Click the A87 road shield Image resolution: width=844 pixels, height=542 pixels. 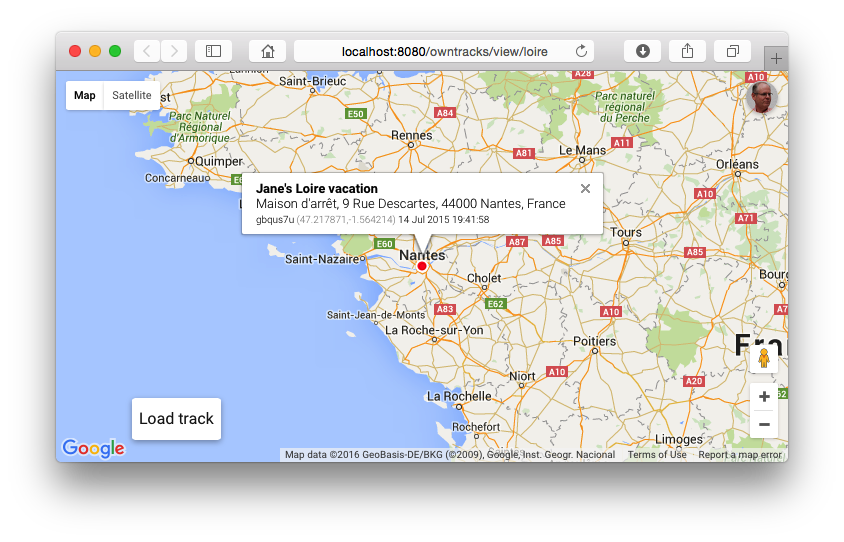tap(517, 242)
